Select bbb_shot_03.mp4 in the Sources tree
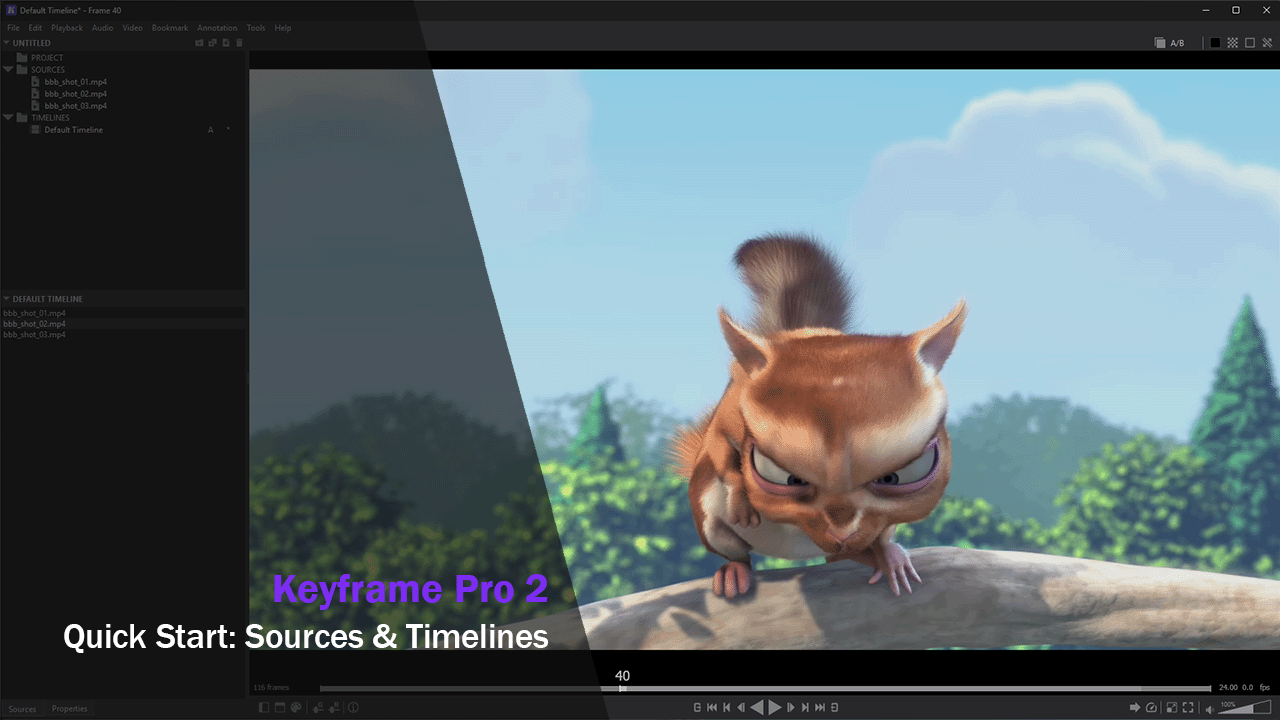The image size is (1280, 720). tap(76, 106)
